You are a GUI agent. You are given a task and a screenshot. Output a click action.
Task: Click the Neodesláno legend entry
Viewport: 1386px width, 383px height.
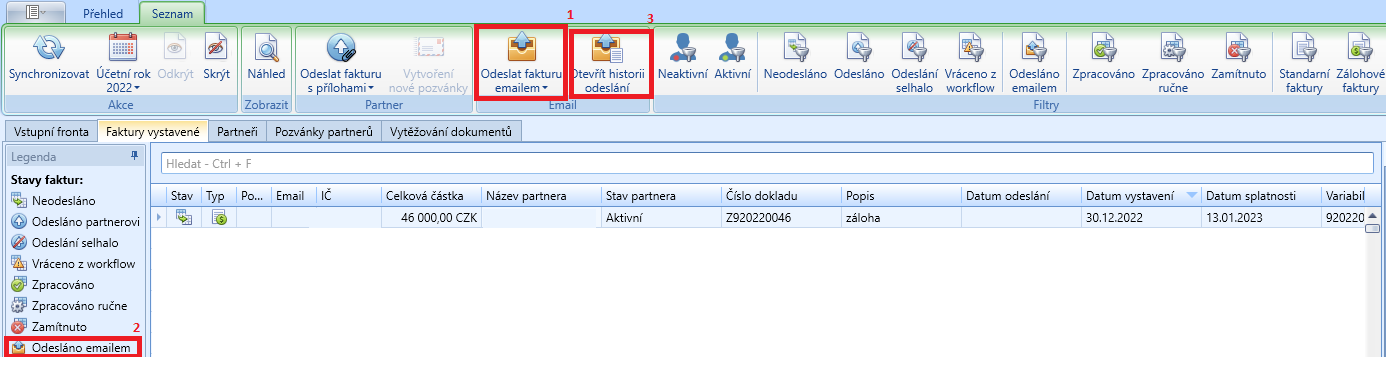(55, 200)
